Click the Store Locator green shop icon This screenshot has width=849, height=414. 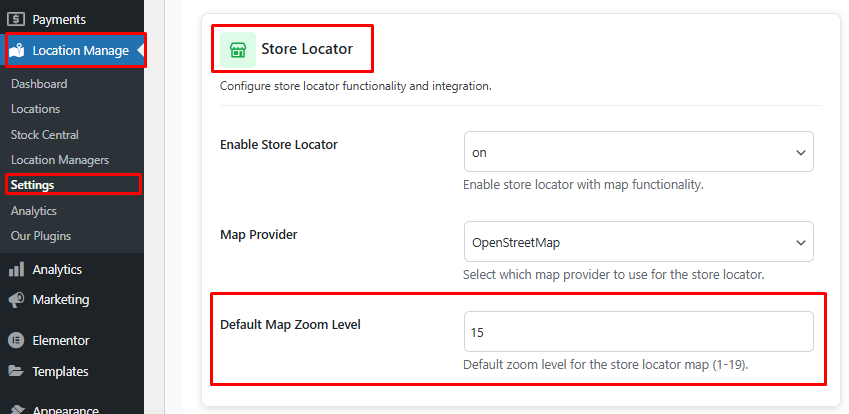238,49
